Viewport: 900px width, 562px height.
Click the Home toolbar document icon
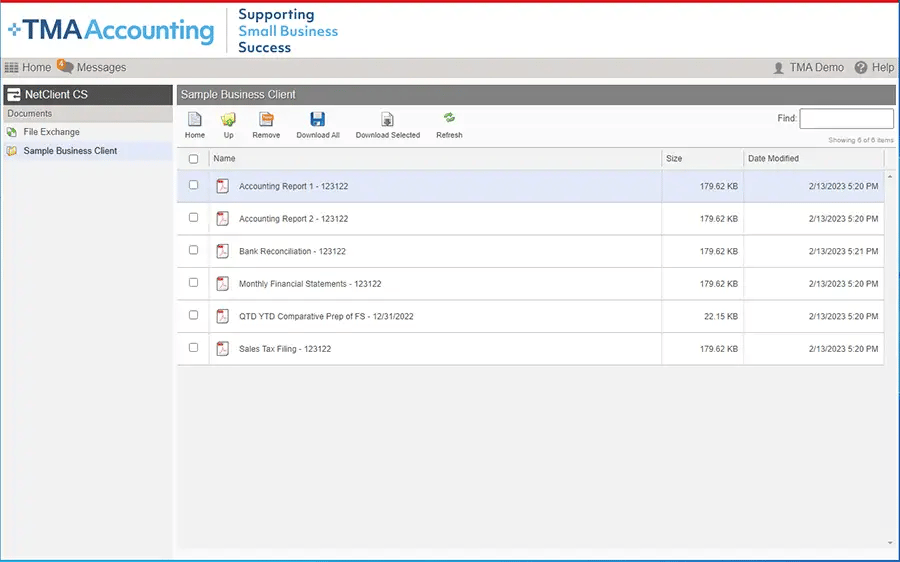pyautogui.click(x=195, y=119)
